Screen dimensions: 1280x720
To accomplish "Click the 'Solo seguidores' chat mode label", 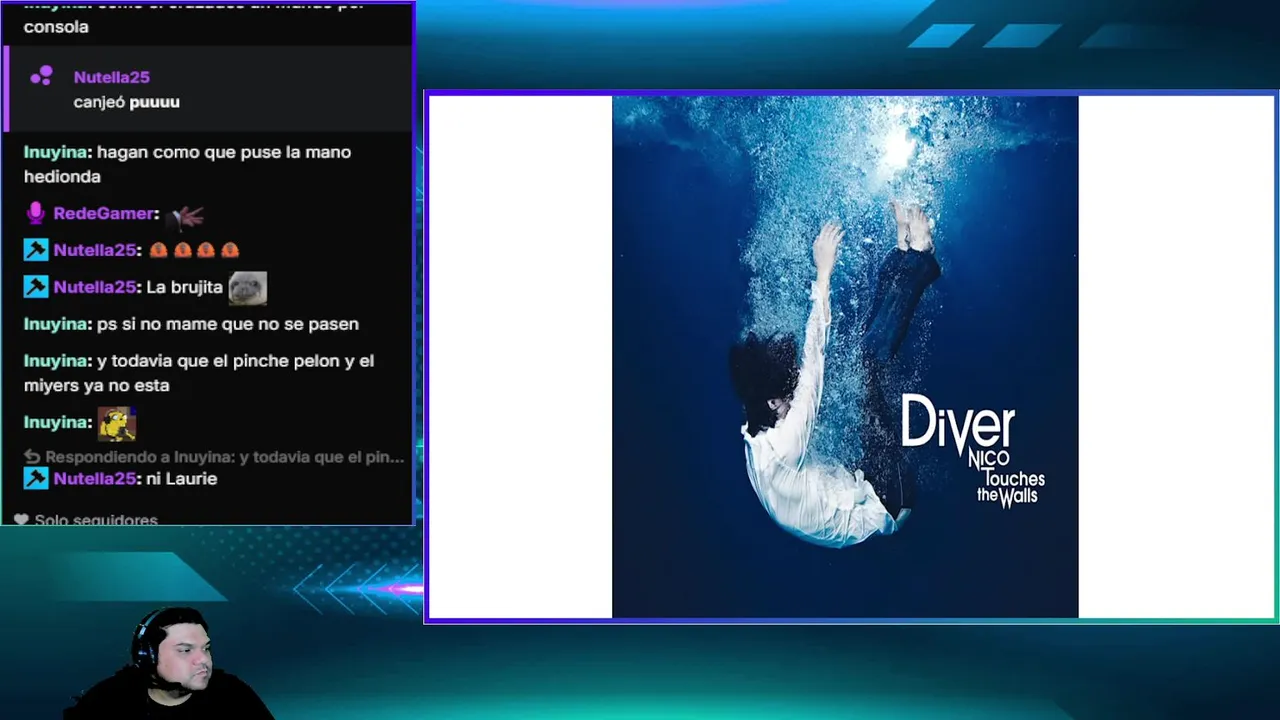I will 96,520.
